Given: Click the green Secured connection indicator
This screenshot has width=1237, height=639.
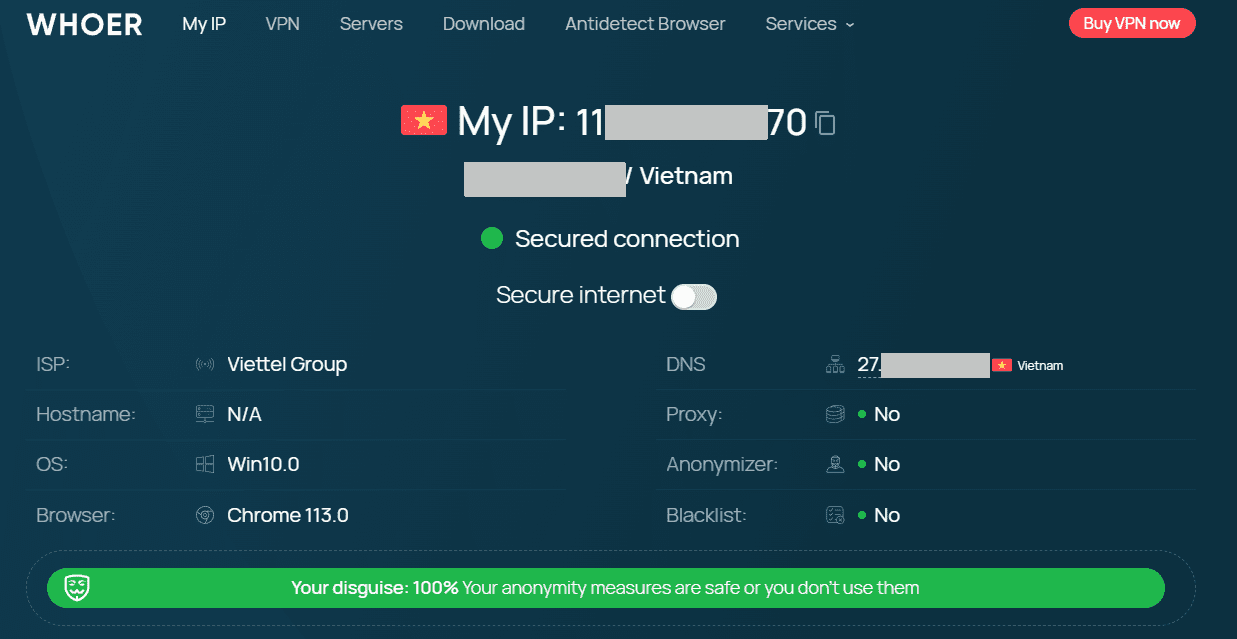Looking at the screenshot, I should pyautogui.click(x=491, y=238).
